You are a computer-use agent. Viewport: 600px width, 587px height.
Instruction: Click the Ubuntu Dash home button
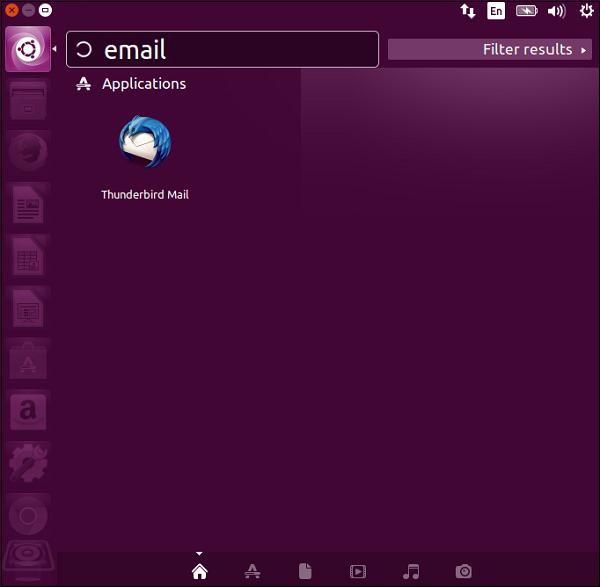pos(27,48)
